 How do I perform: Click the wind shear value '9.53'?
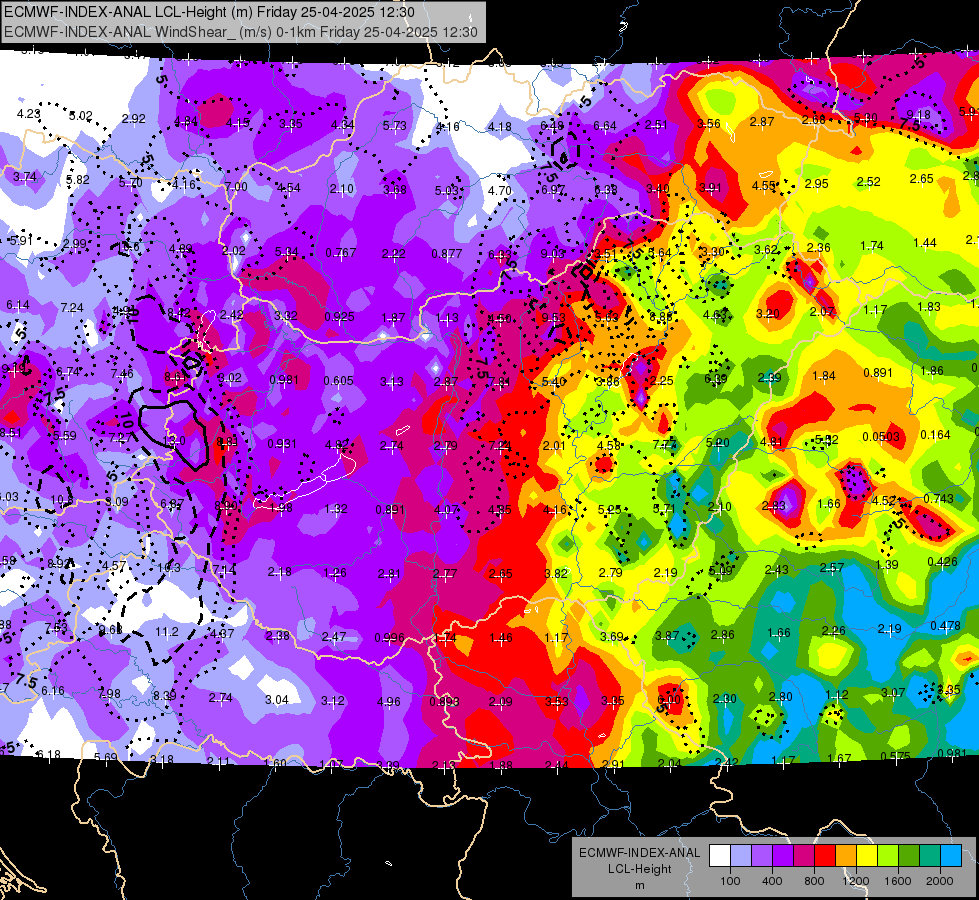coord(554,317)
